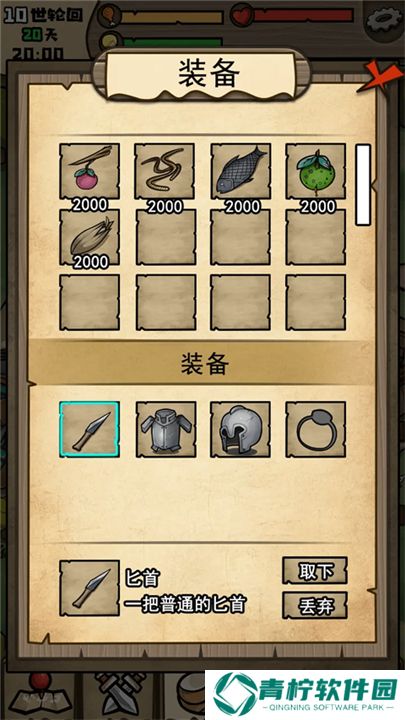The height and width of the screenshot is (720, 405).
Task: Select the grey fish inventory item
Action: point(241,171)
